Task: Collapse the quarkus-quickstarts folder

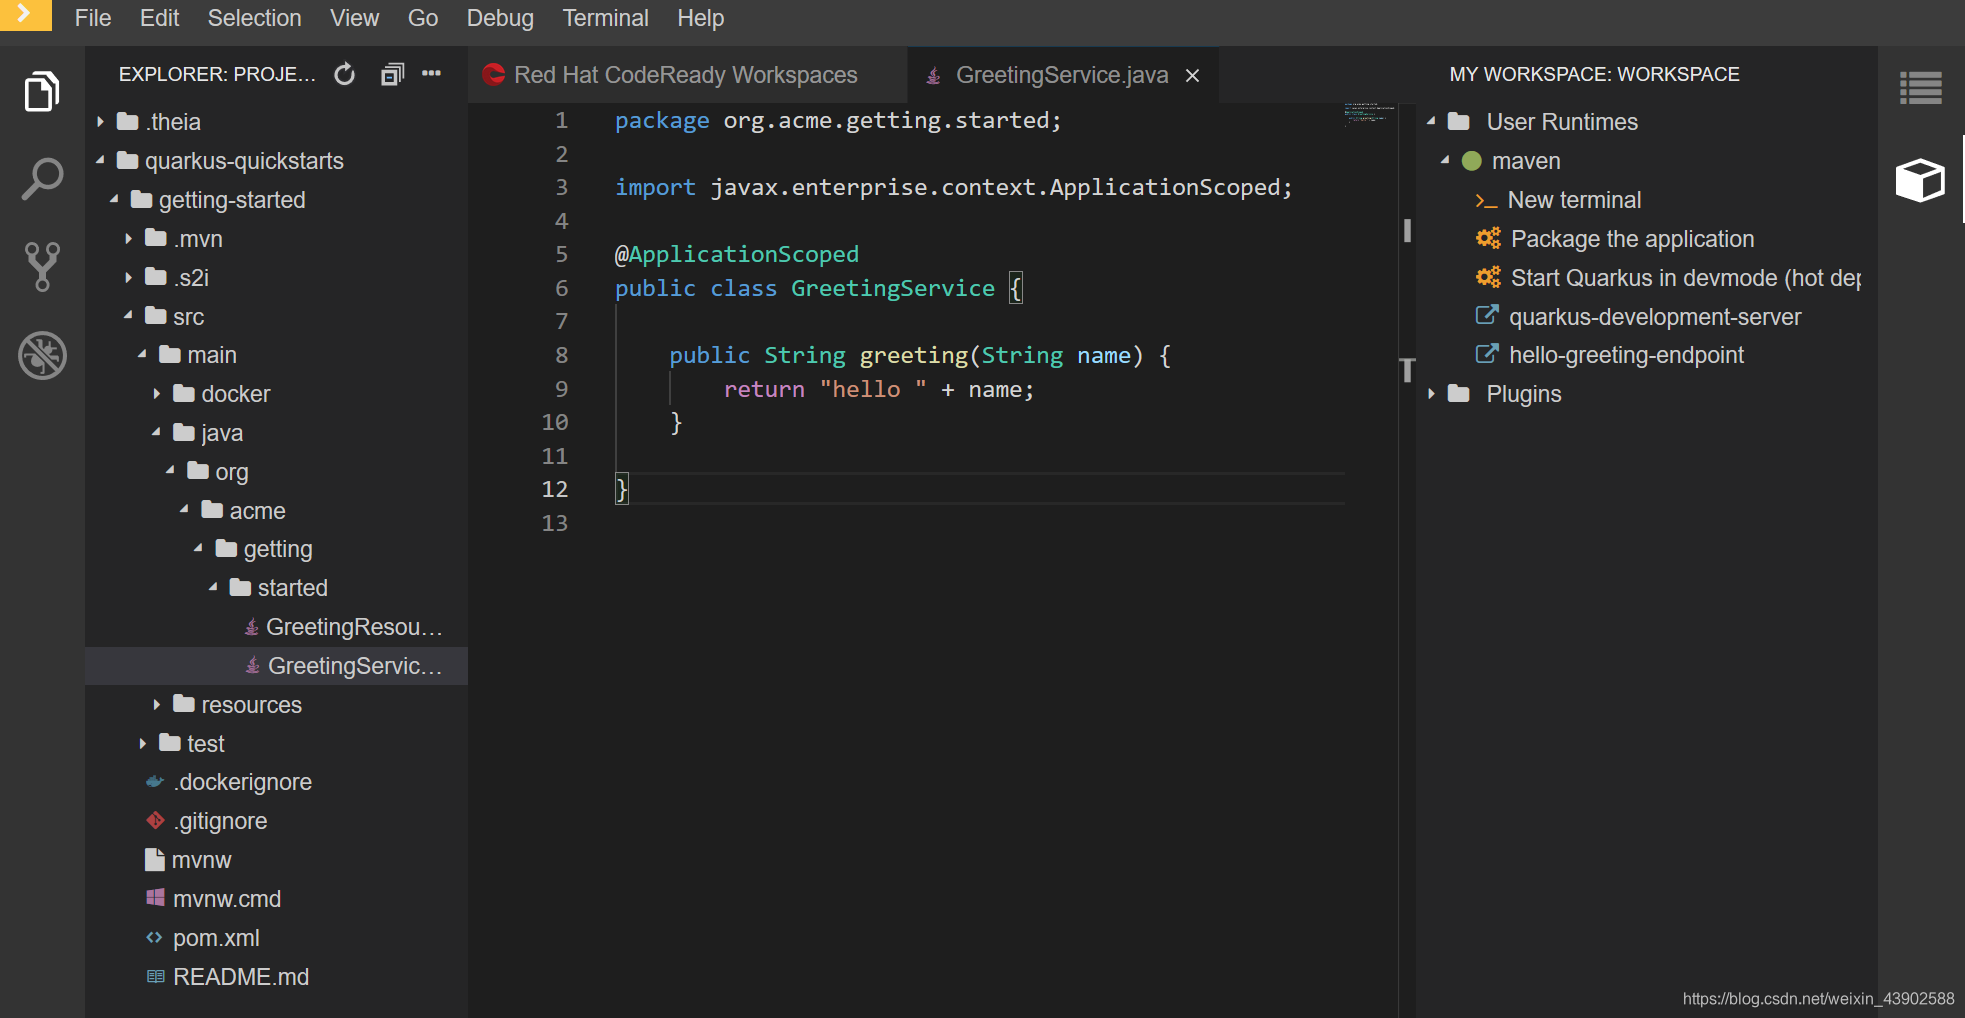Action: (x=101, y=160)
